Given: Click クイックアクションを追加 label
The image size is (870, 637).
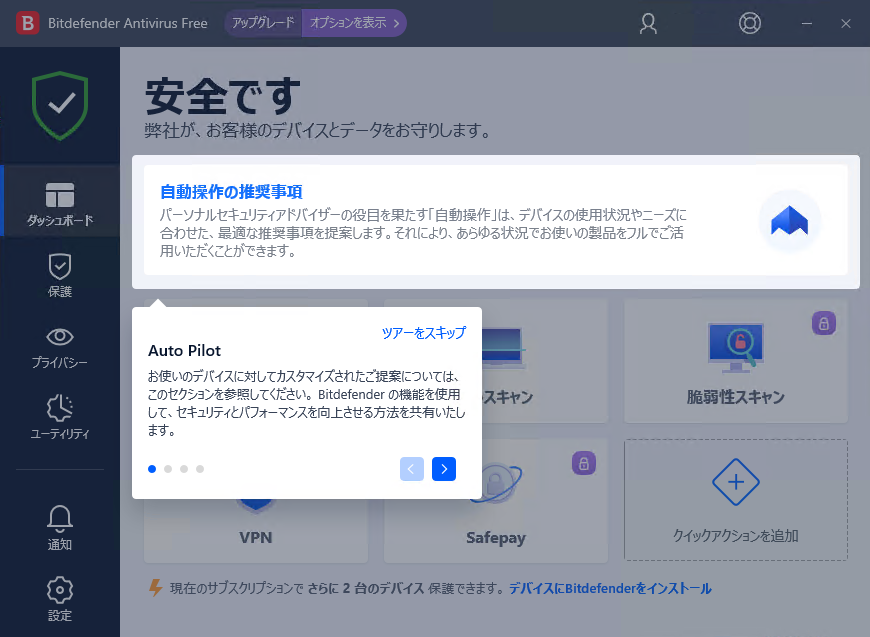Looking at the screenshot, I should pyautogui.click(x=736, y=535).
